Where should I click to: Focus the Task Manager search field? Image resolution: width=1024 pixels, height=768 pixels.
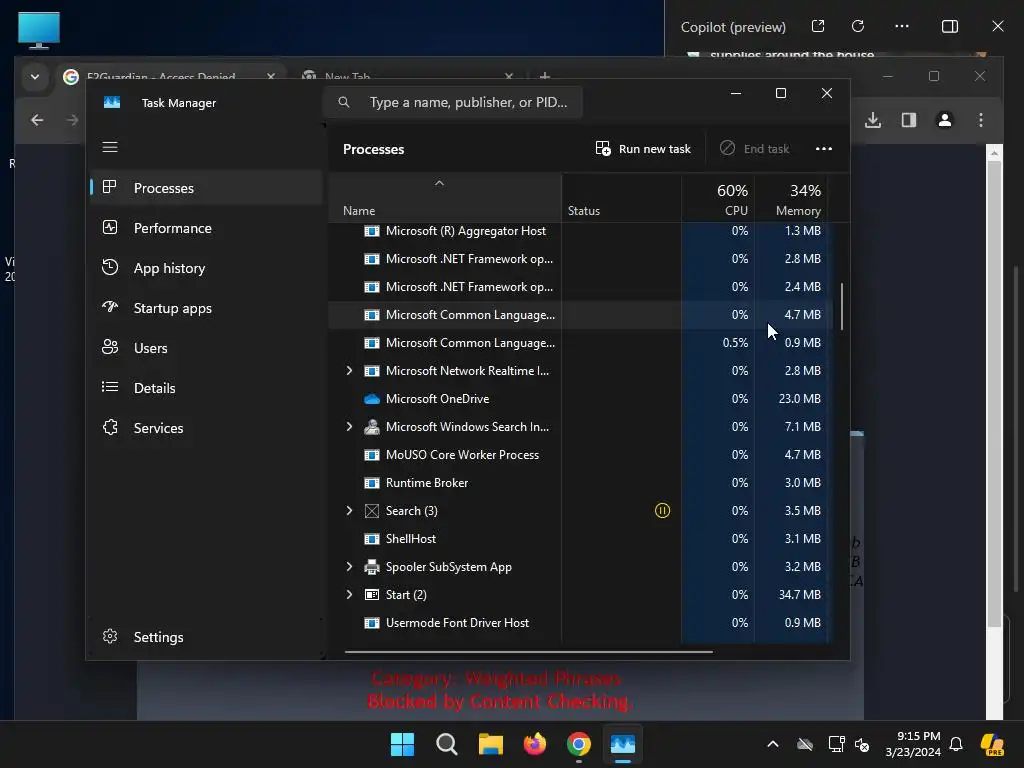453,103
